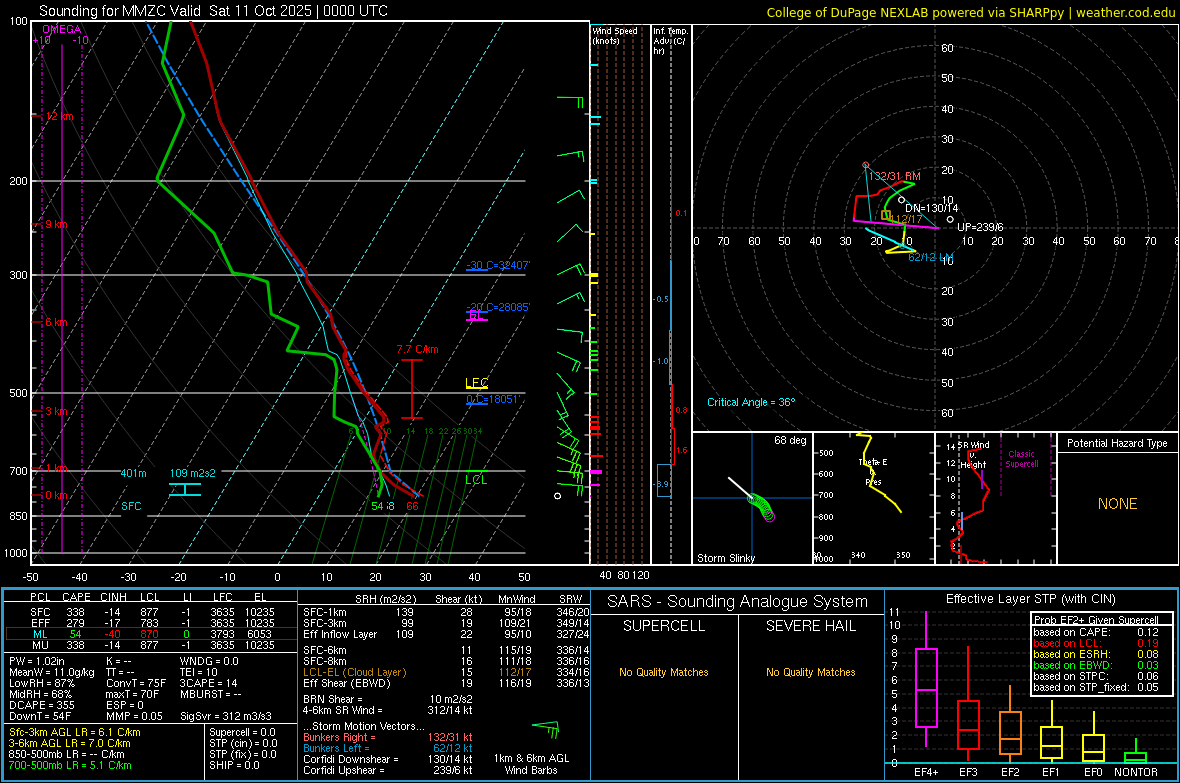Click the NONE hazard type value
Image resolution: width=1180 pixels, height=783 pixels.
coord(1117,504)
